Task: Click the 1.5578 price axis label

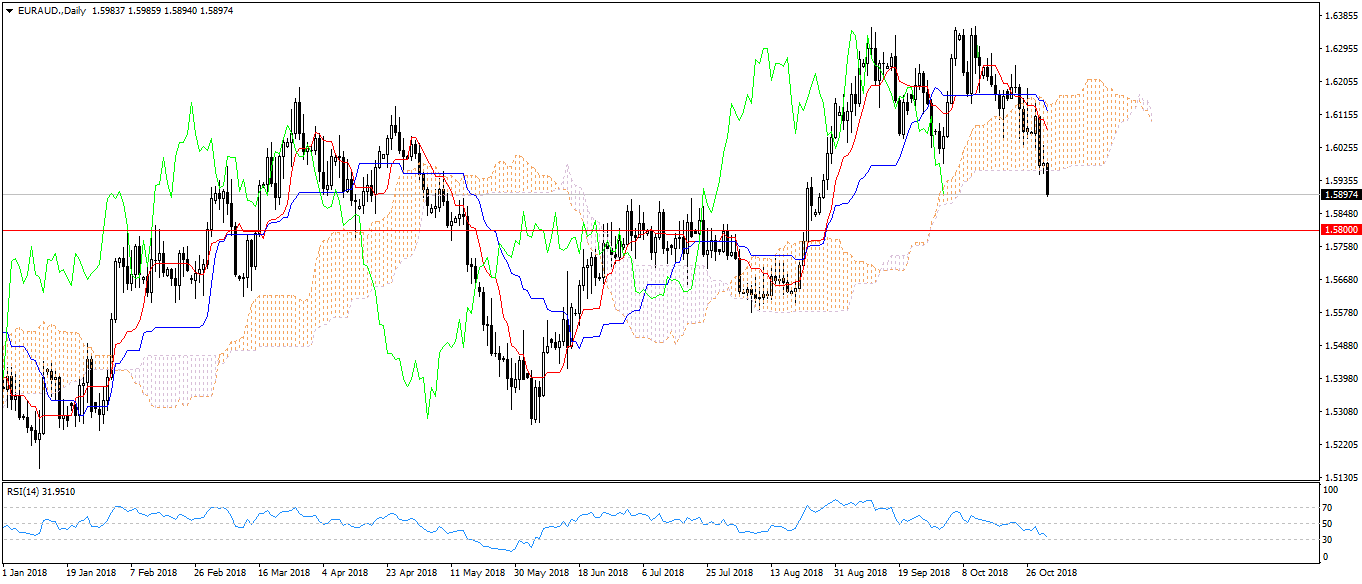Action: [1340, 313]
